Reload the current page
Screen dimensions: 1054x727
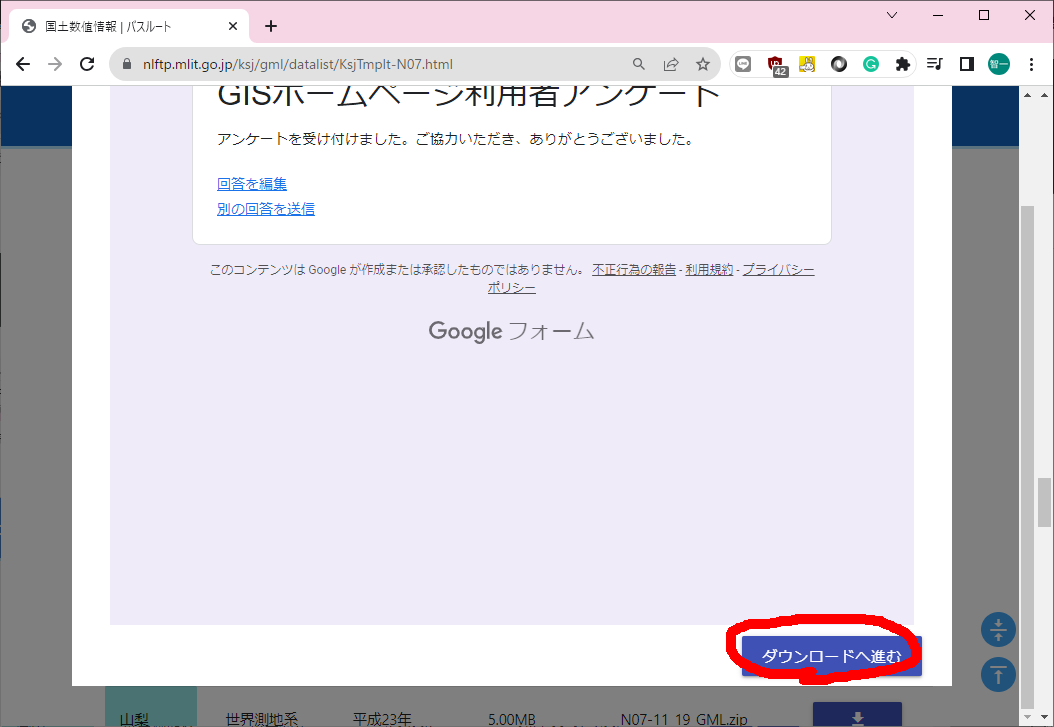tap(87, 64)
